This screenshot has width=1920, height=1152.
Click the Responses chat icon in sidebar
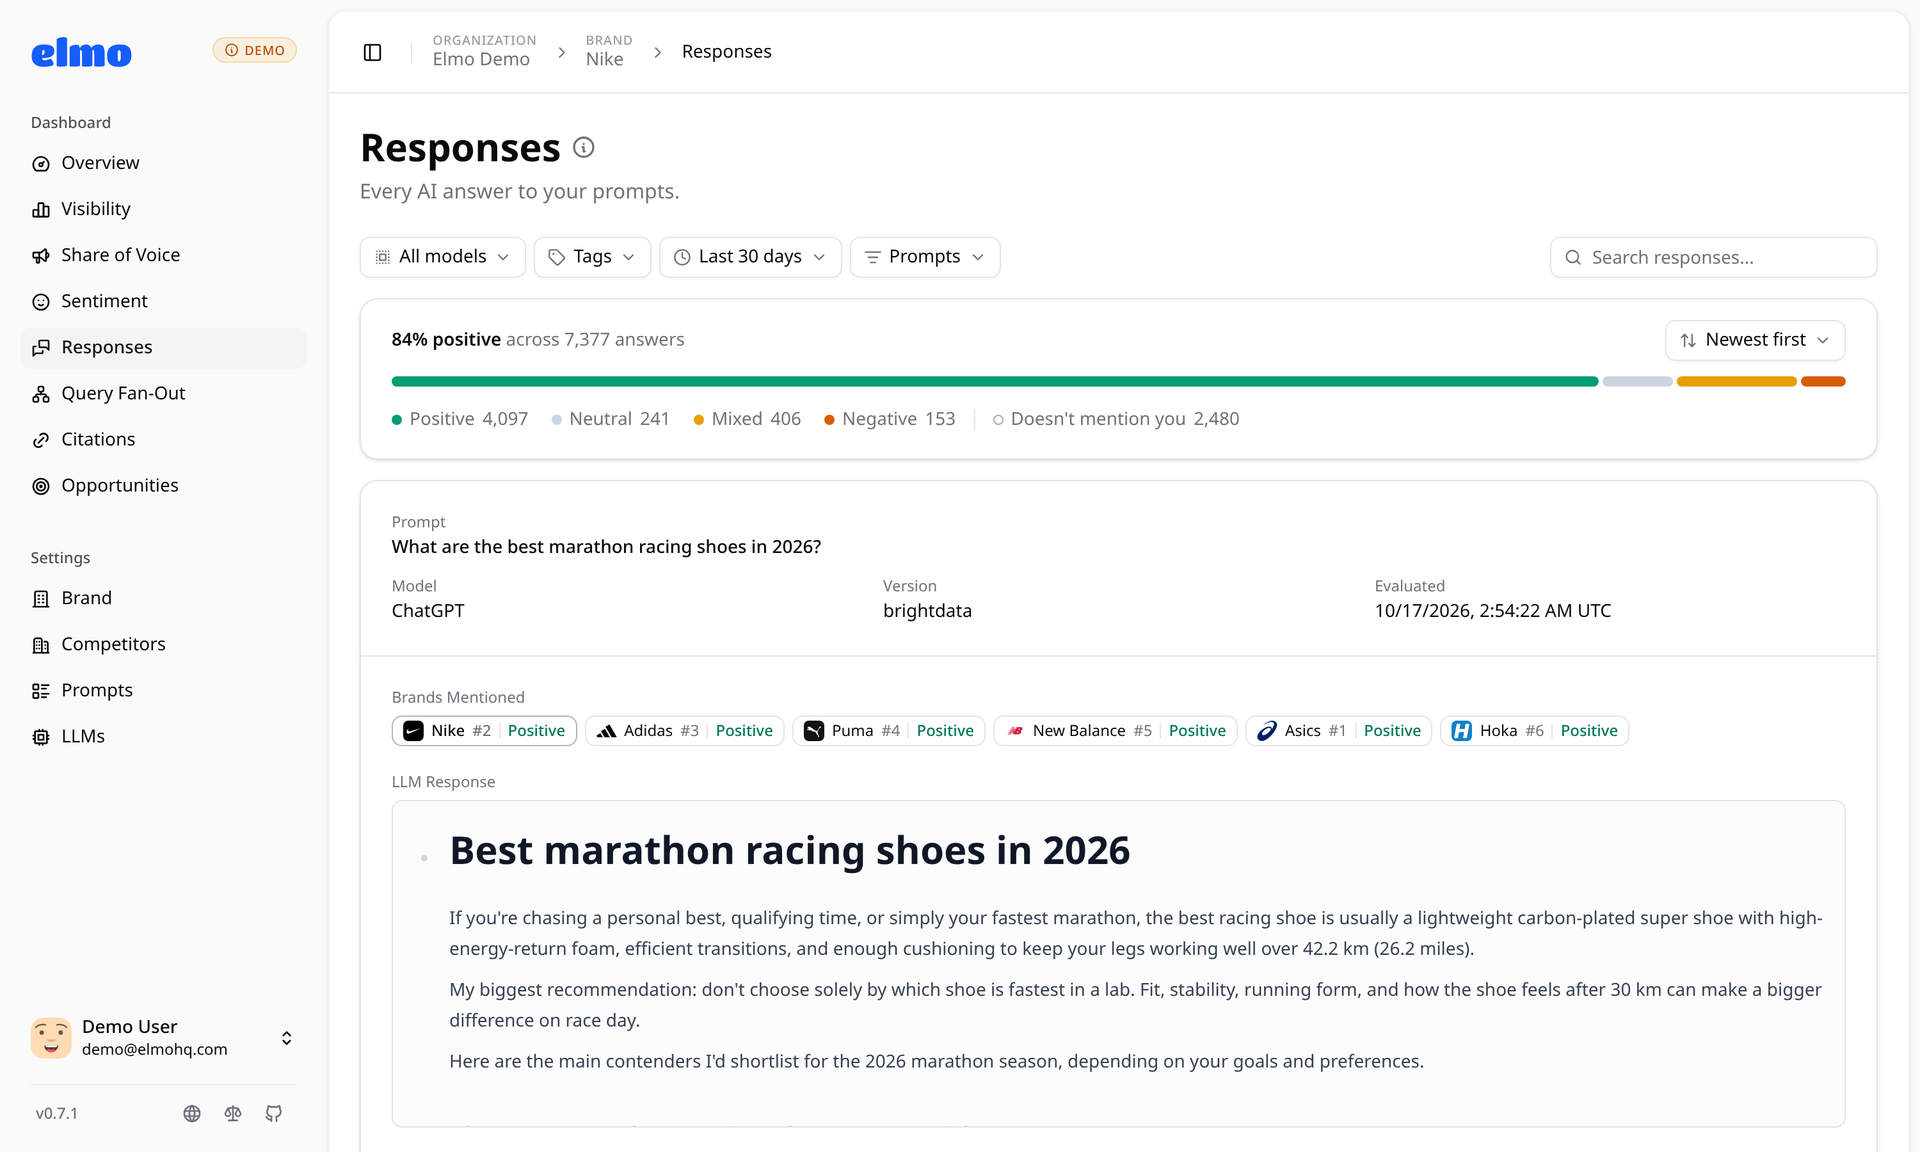point(41,348)
